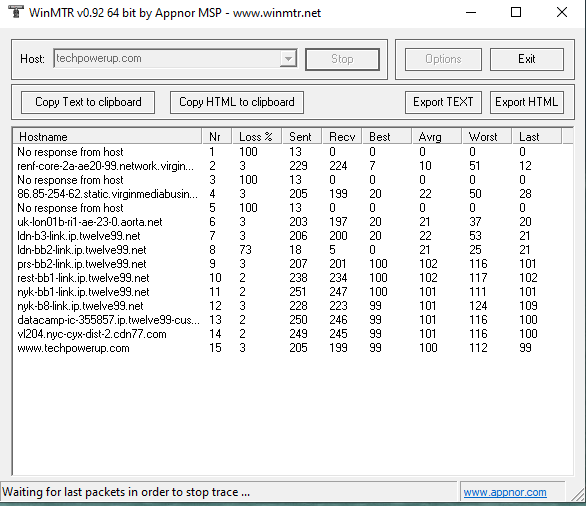The width and height of the screenshot is (586, 506).
Task: Click the Best column header
Action: (386, 137)
